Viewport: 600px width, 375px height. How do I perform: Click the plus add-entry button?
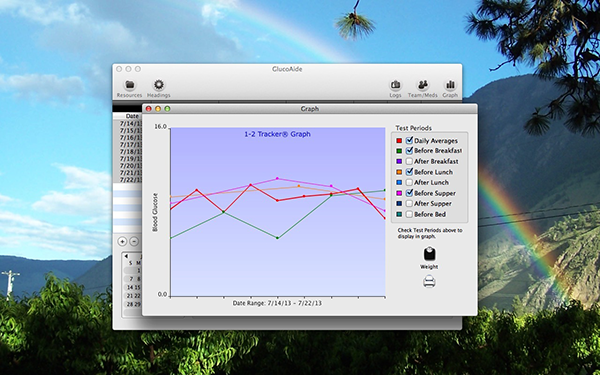(122, 241)
